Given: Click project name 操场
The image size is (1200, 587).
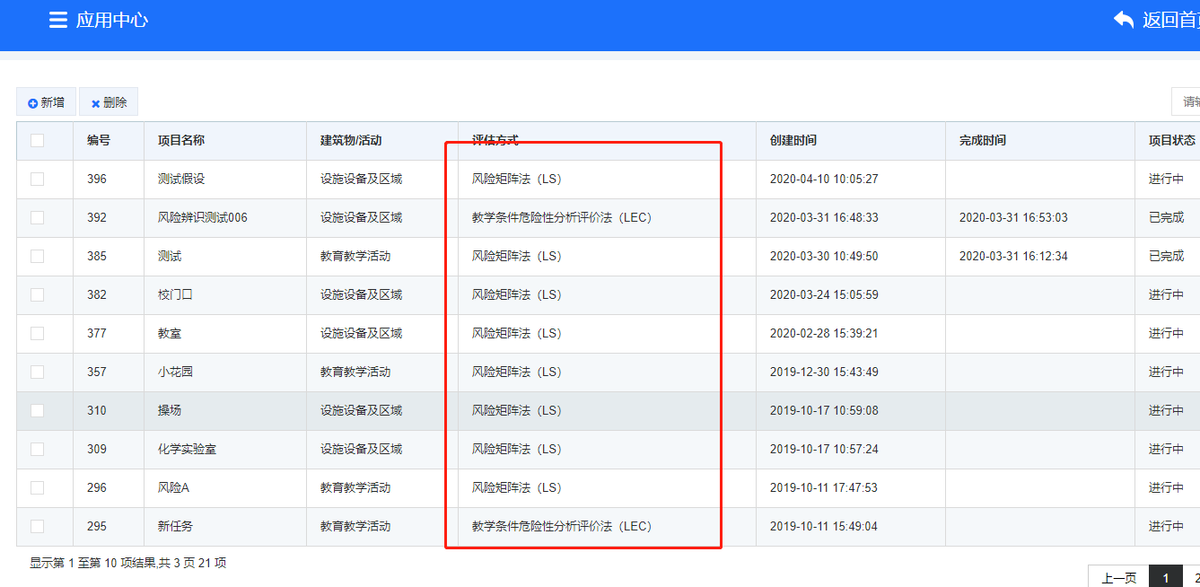Looking at the screenshot, I should [170, 410].
